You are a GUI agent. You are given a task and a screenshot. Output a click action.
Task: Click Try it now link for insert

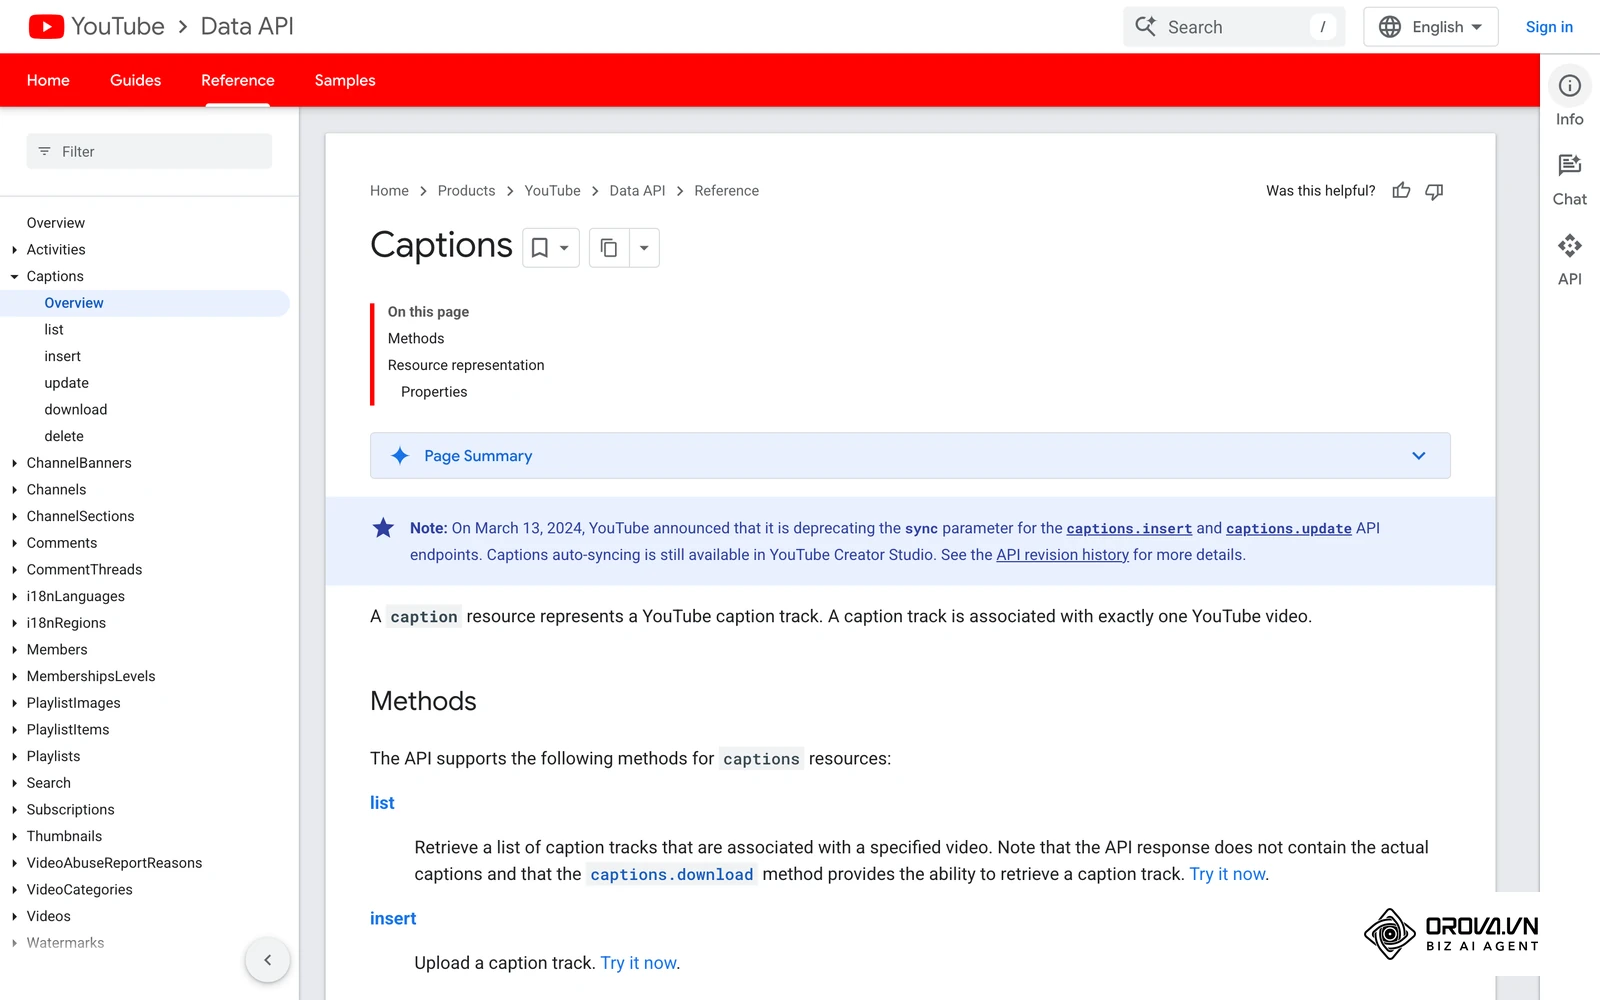pyautogui.click(x=638, y=963)
